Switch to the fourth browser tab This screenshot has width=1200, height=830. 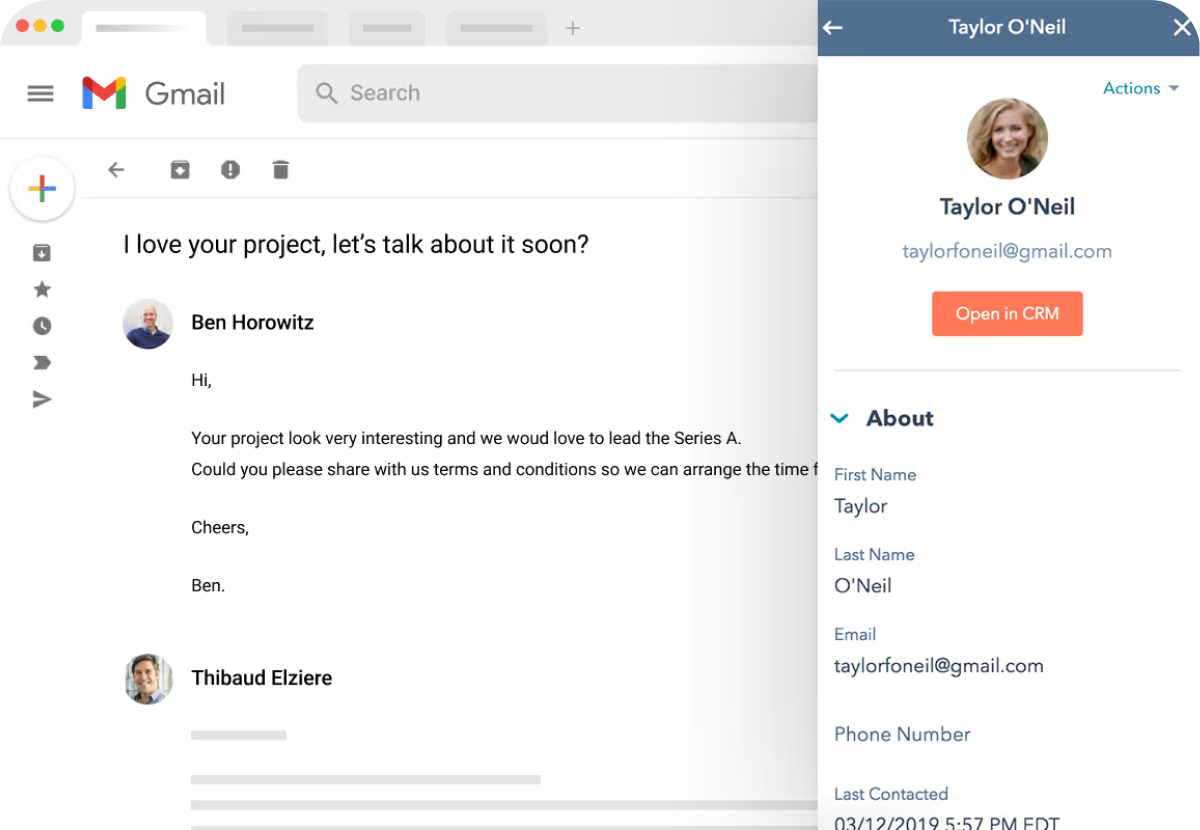point(496,29)
